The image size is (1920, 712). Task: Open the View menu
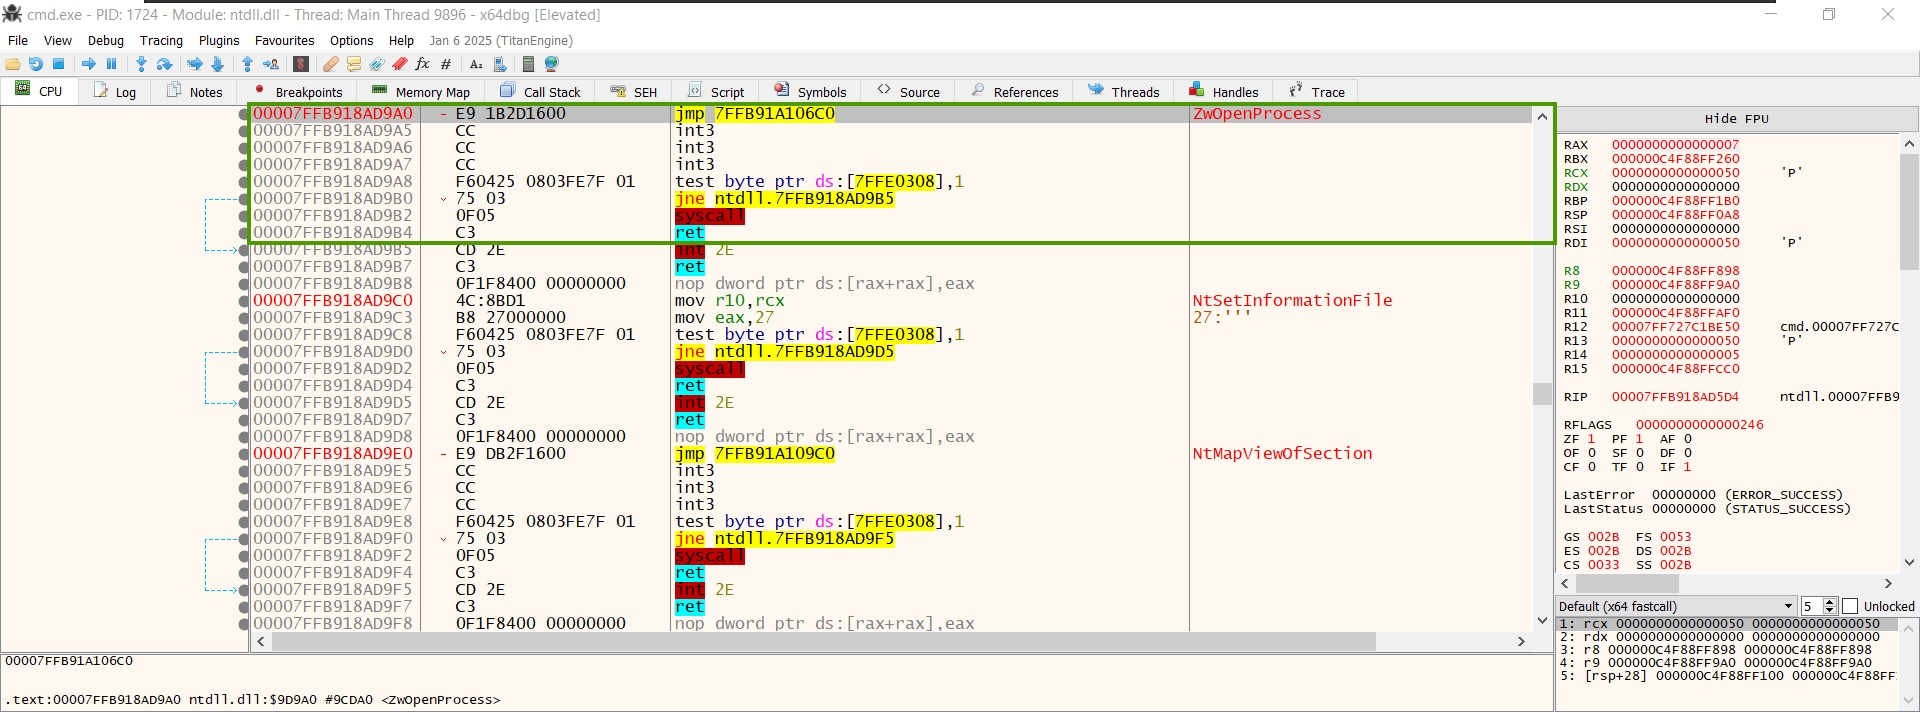(x=58, y=41)
